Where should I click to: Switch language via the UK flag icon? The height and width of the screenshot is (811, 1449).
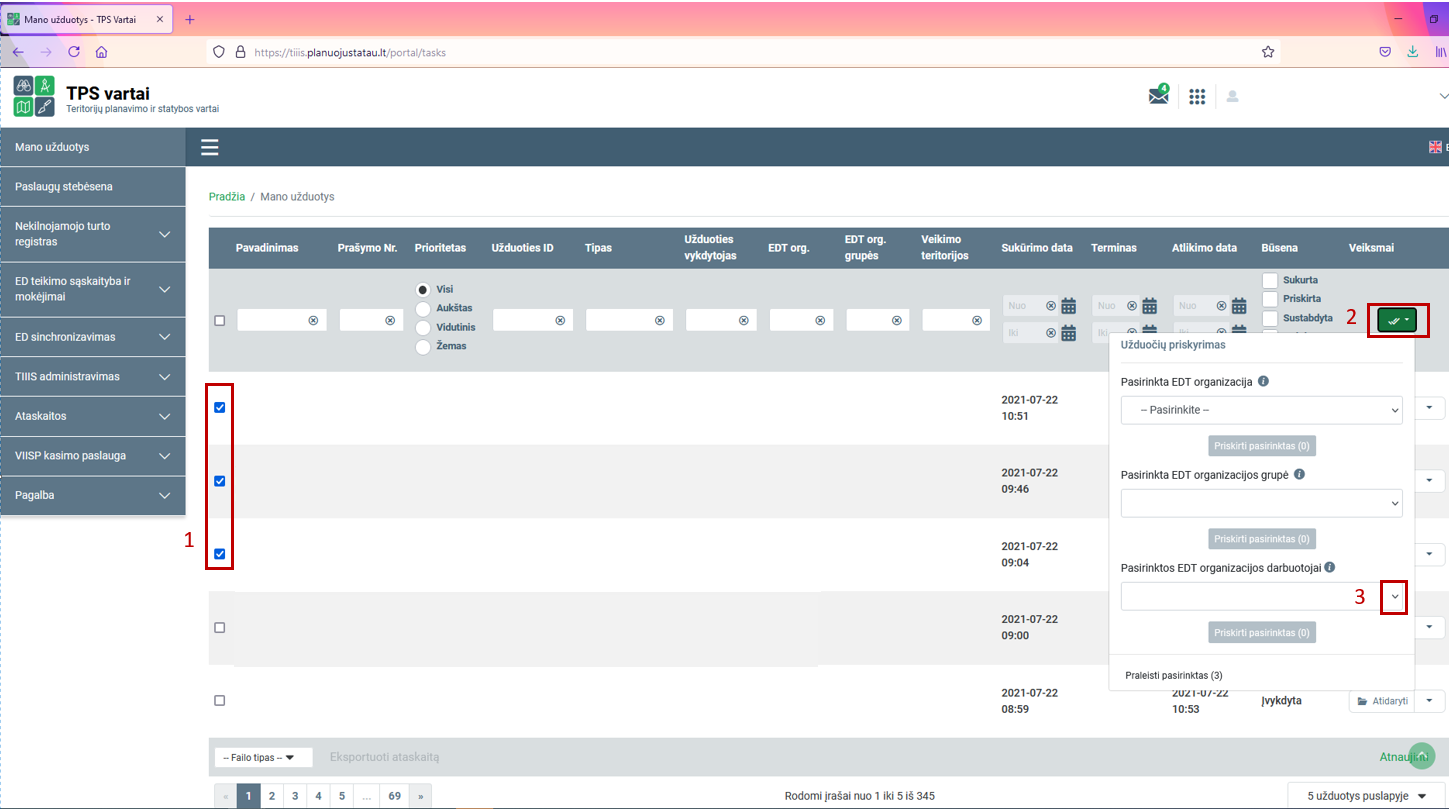1435,147
